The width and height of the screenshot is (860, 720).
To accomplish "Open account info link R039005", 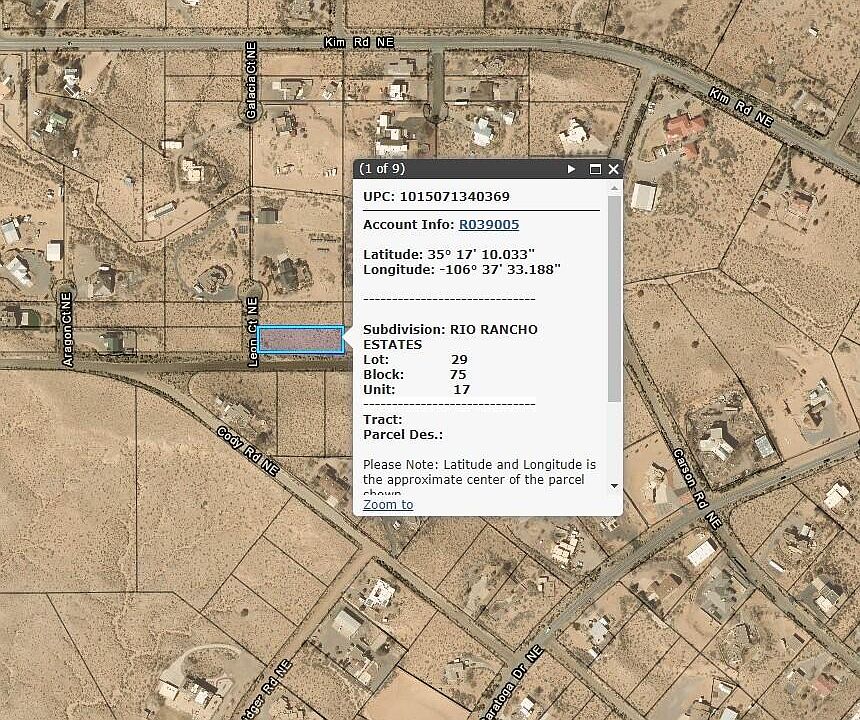I will tap(489, 224).
